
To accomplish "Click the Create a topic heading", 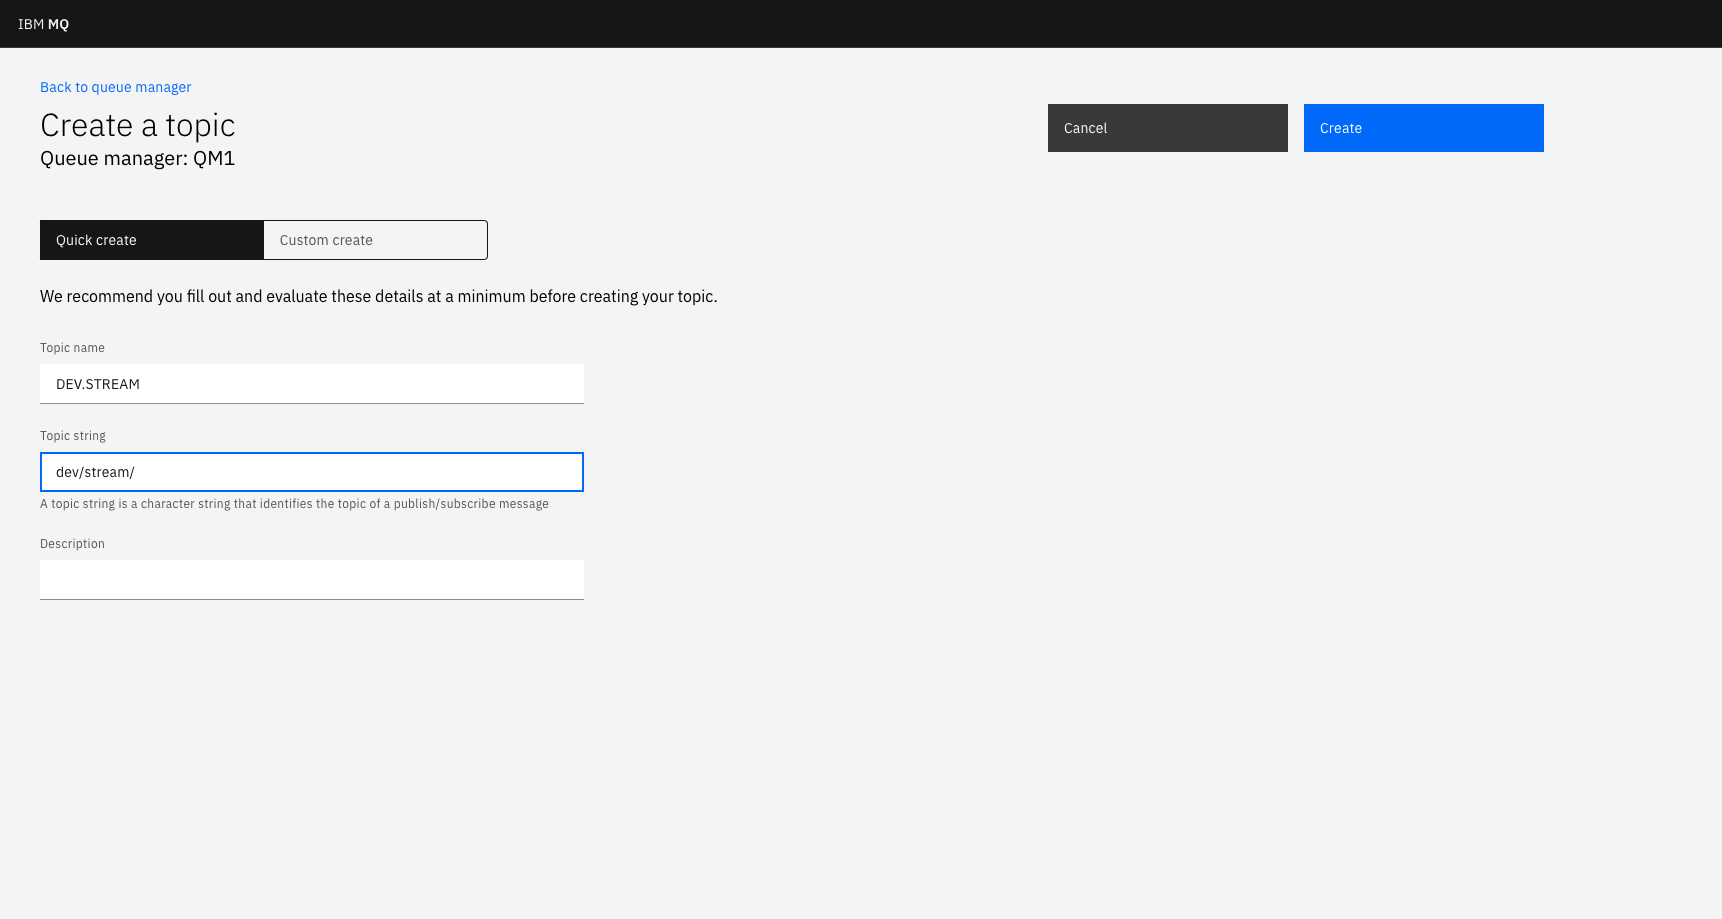I will [137, 125].
